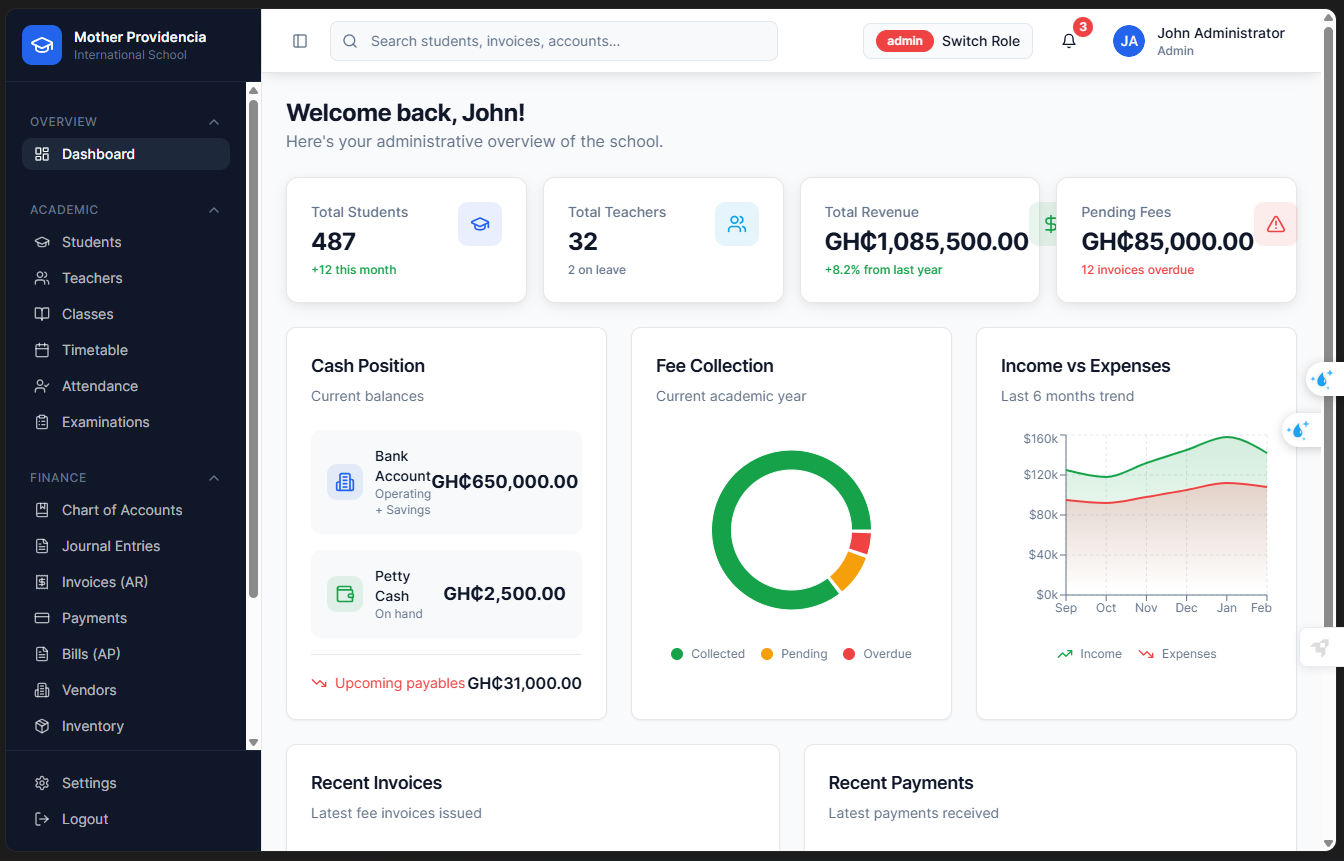Click the sidebar scroll down arrow

[x=253, y=742]
